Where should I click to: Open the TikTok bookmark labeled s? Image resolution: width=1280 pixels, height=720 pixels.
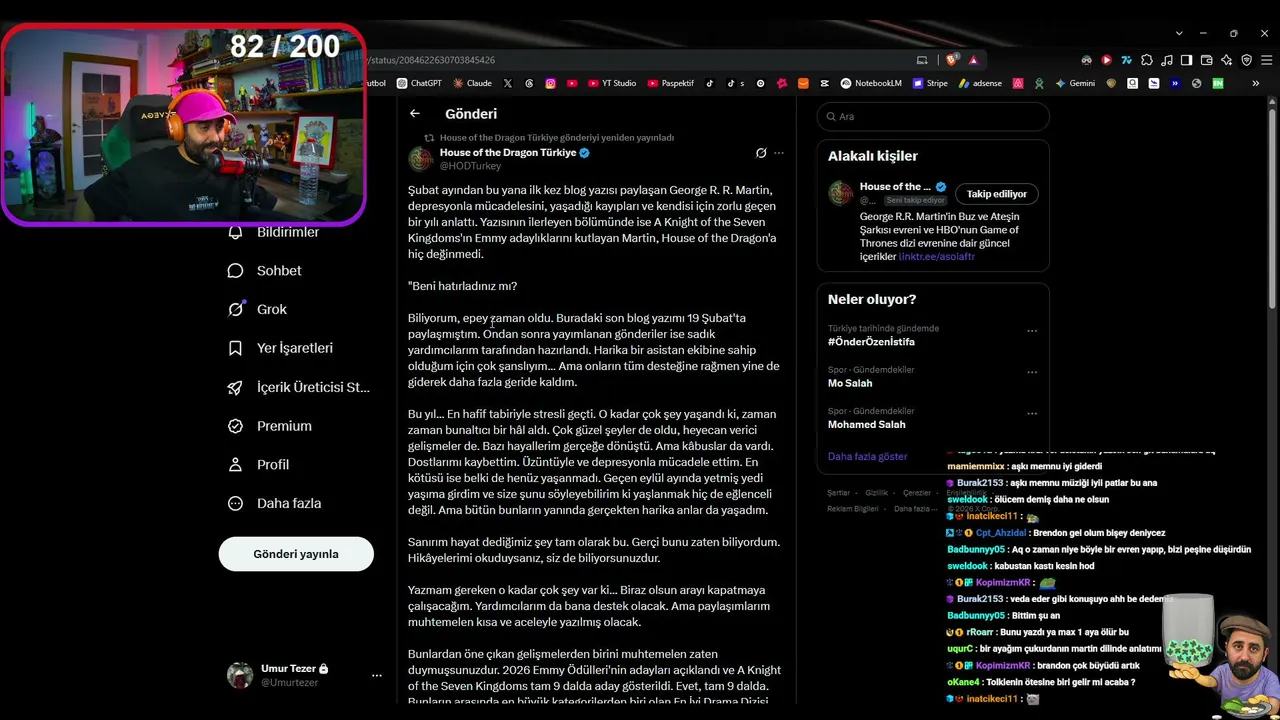click(x=735, y=84)
